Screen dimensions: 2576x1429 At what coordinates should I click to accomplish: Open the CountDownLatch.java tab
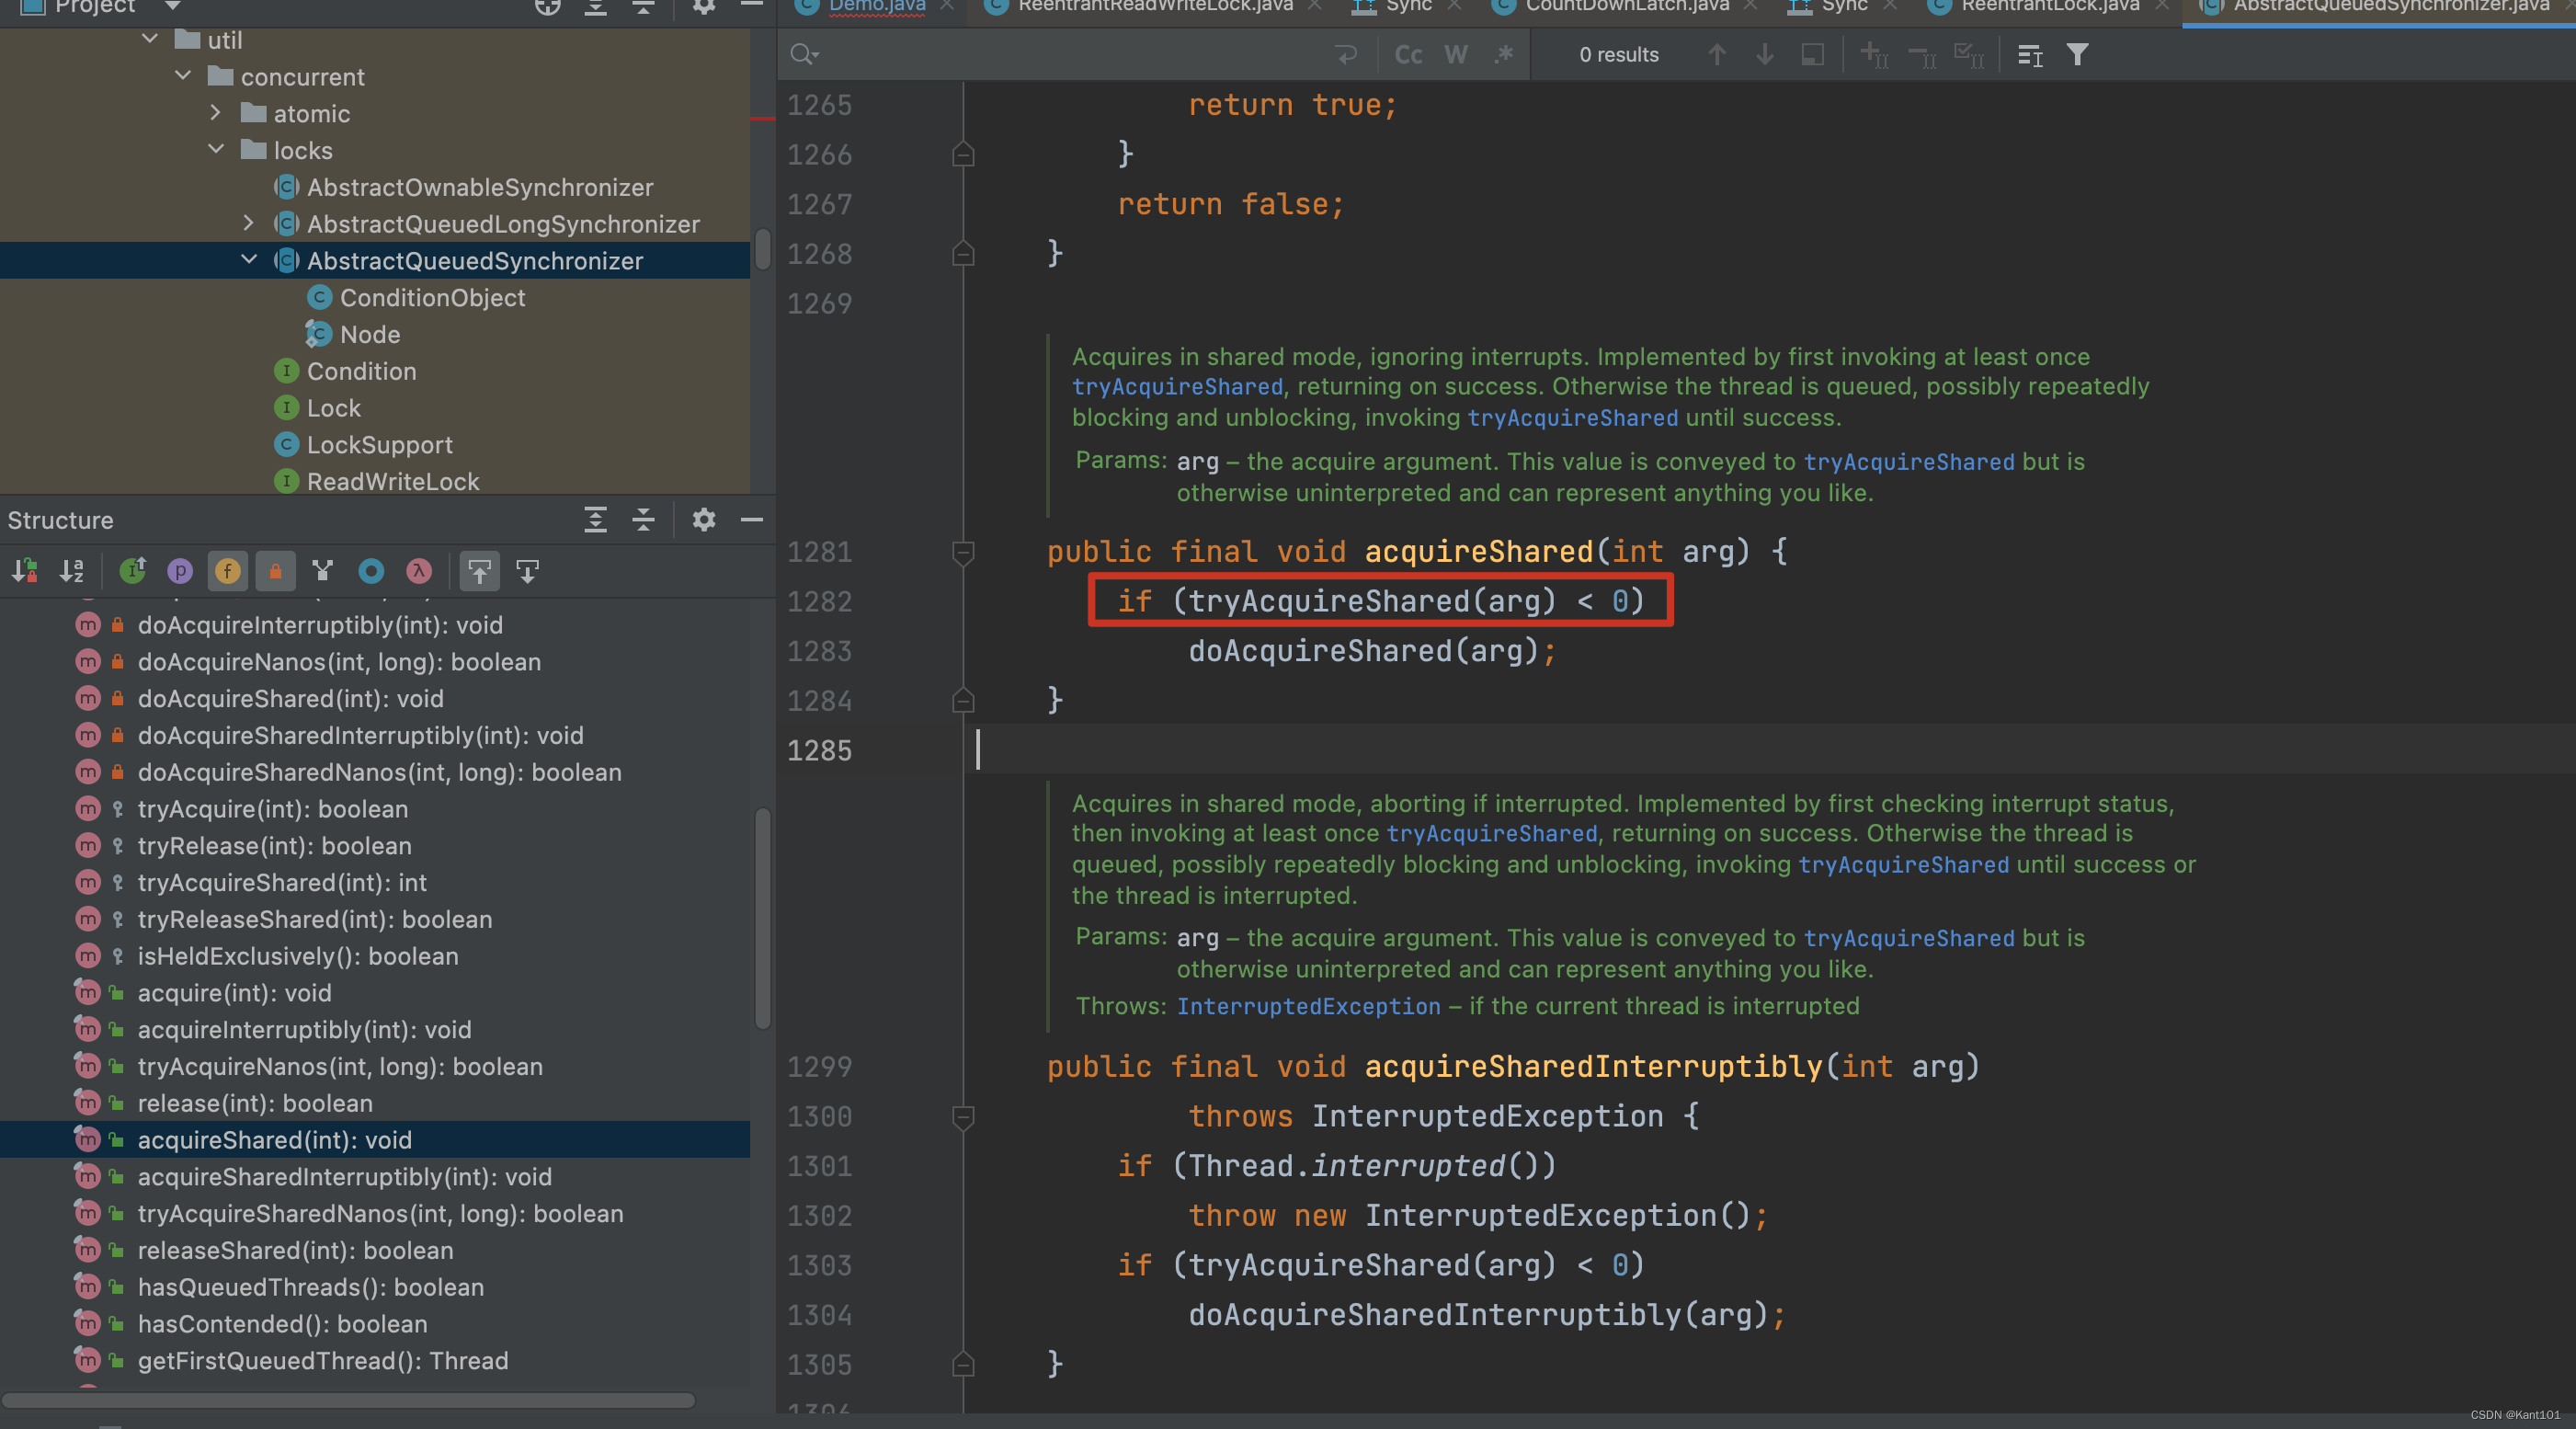coord(1626,6)
